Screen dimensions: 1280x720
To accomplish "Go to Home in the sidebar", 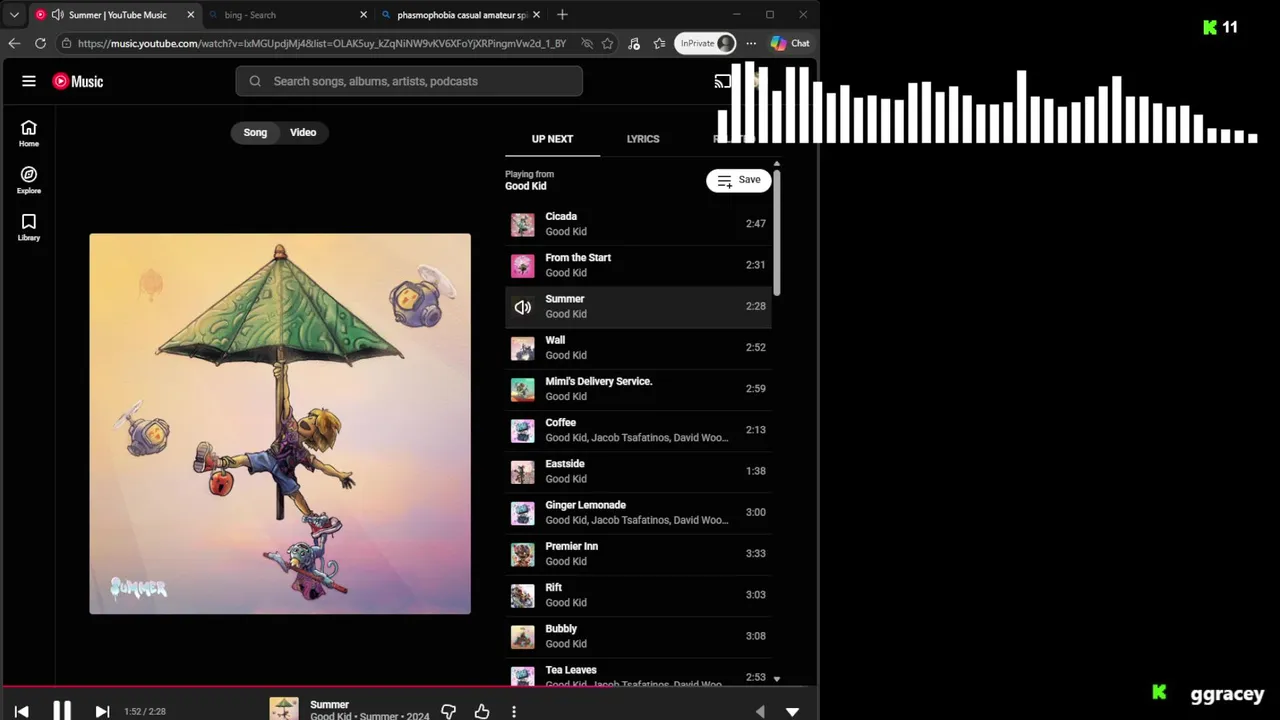I will point(29,133).
